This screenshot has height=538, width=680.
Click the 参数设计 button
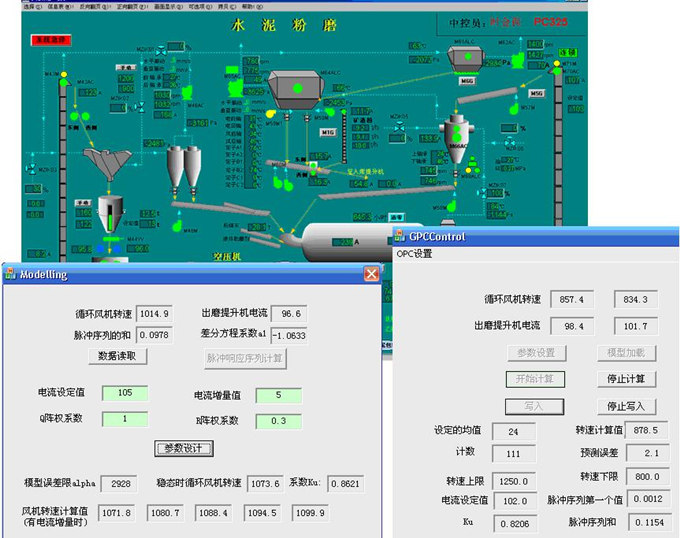pos(182,447)
